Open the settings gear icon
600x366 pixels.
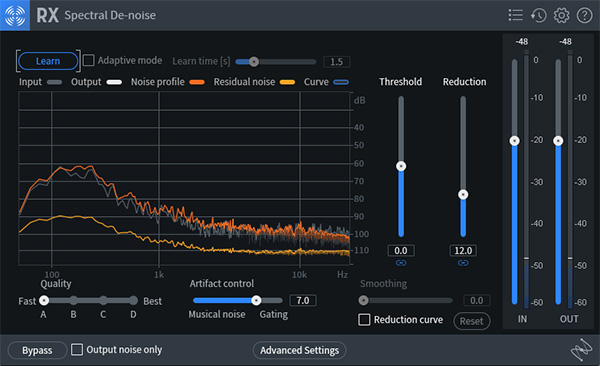pyautogui.click(x=561, y=15)
